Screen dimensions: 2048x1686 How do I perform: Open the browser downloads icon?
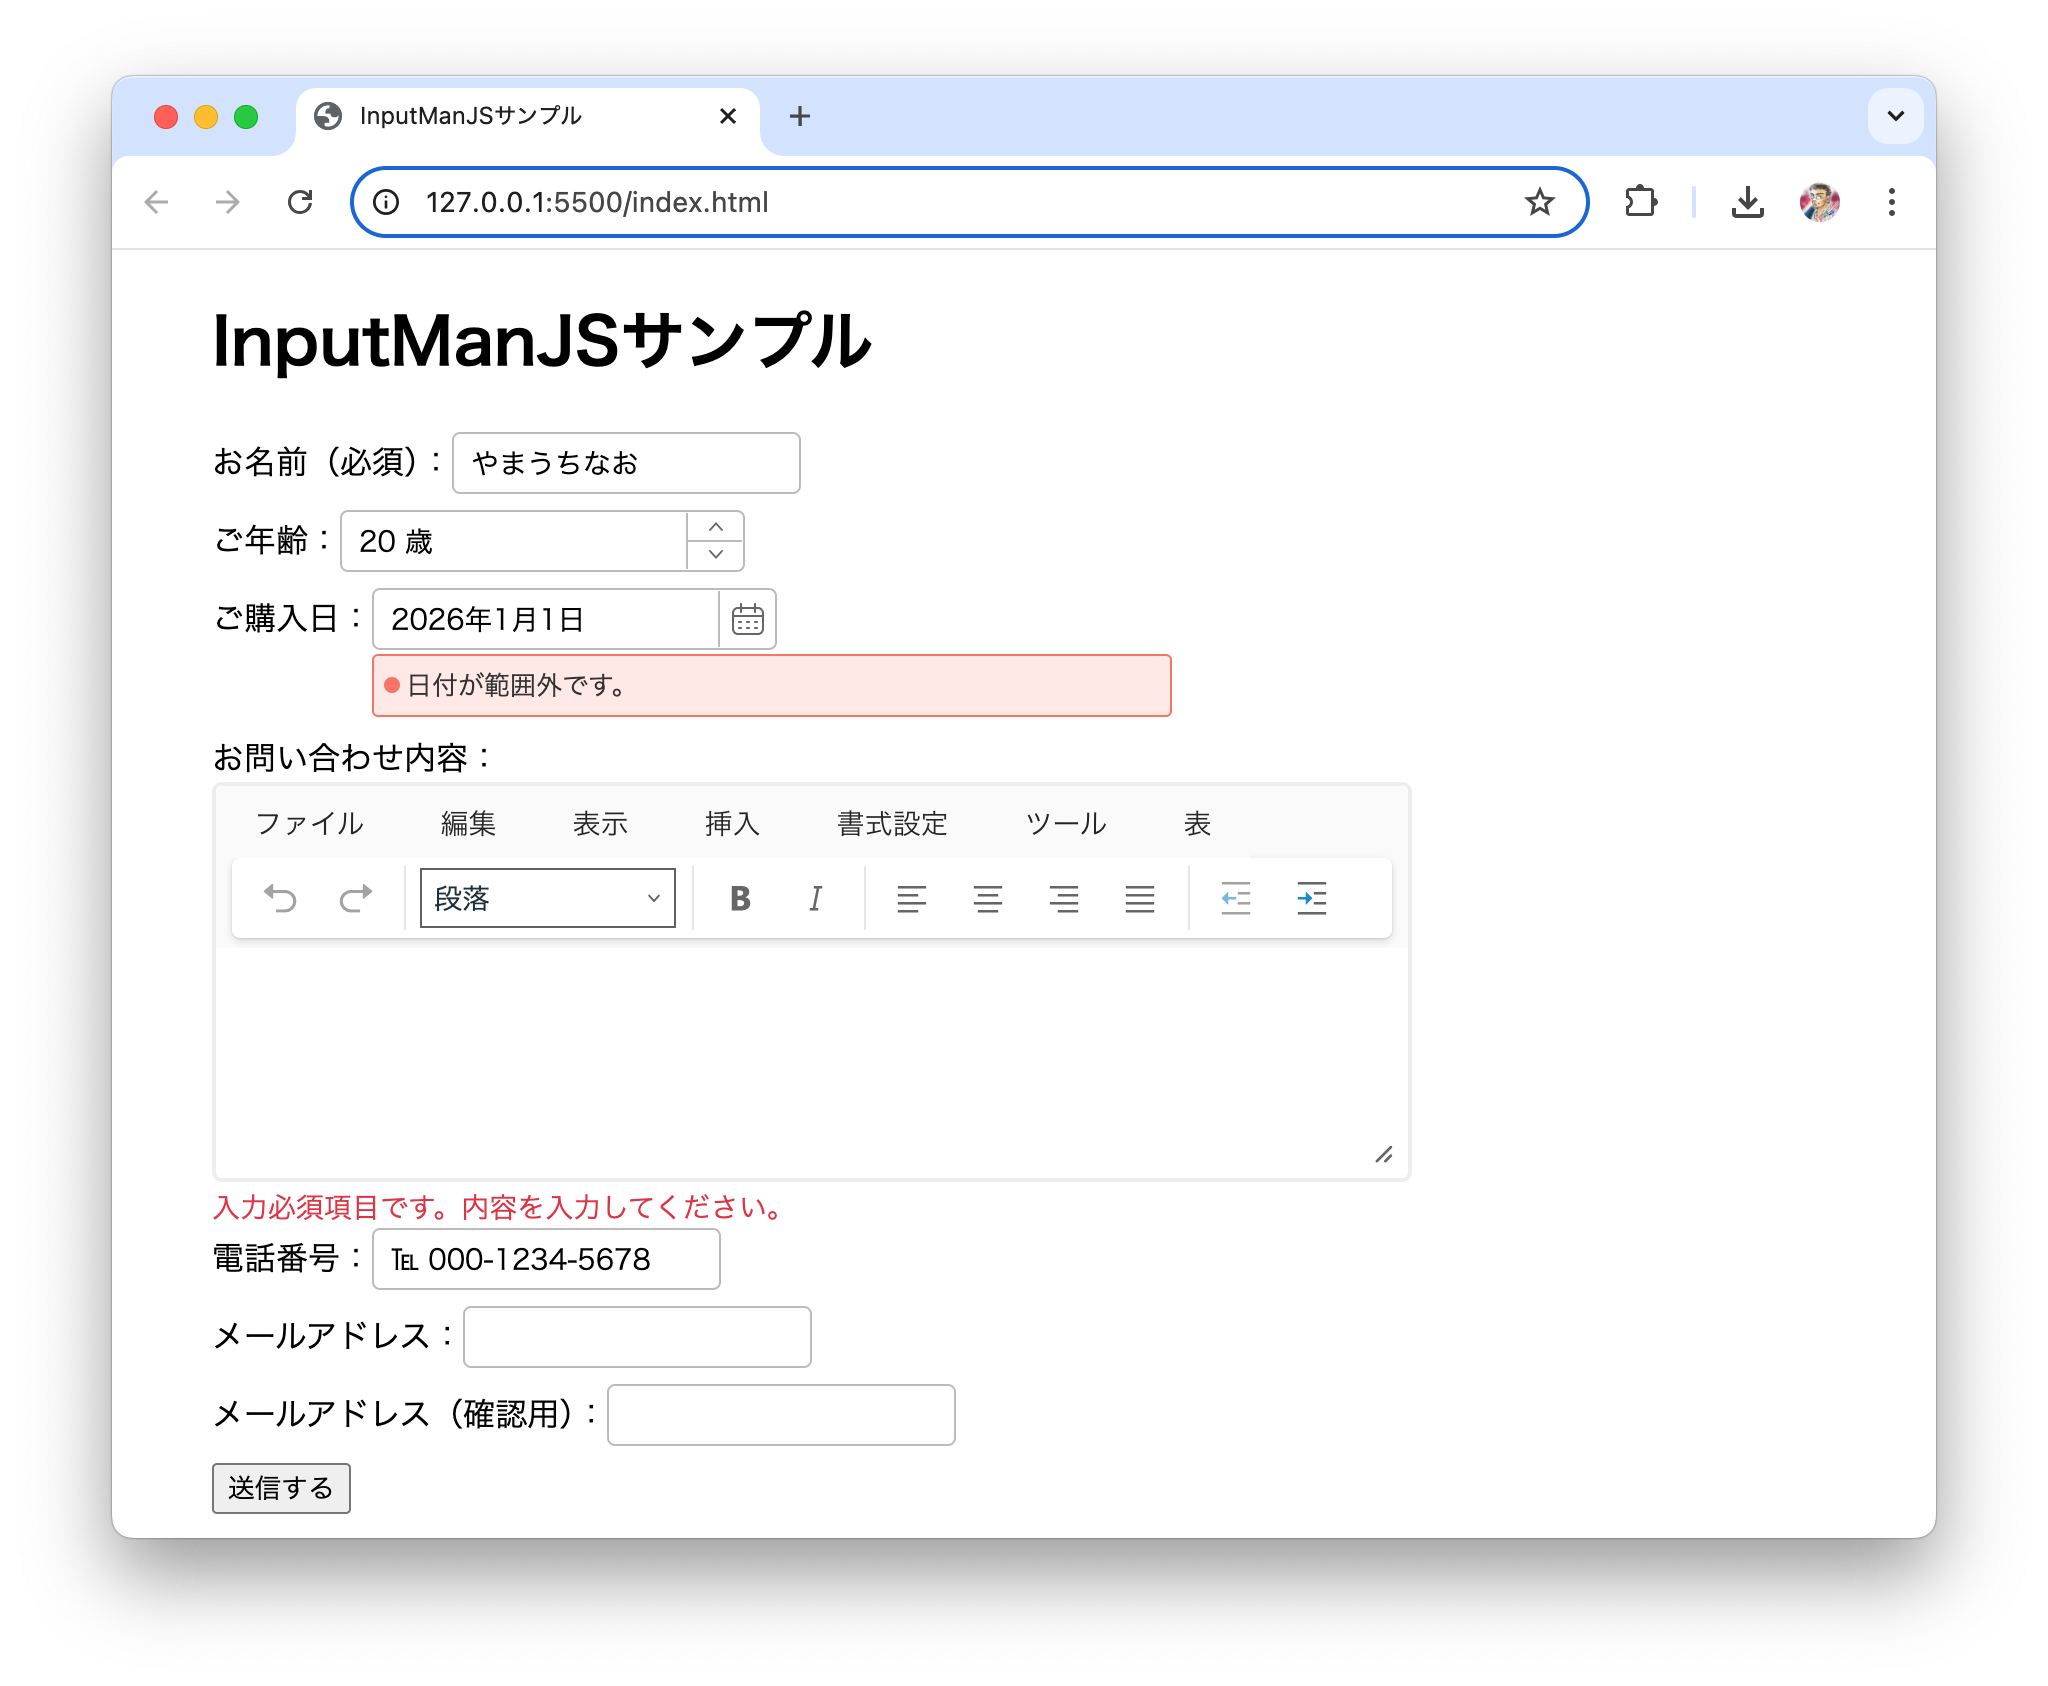point(1747,202)
